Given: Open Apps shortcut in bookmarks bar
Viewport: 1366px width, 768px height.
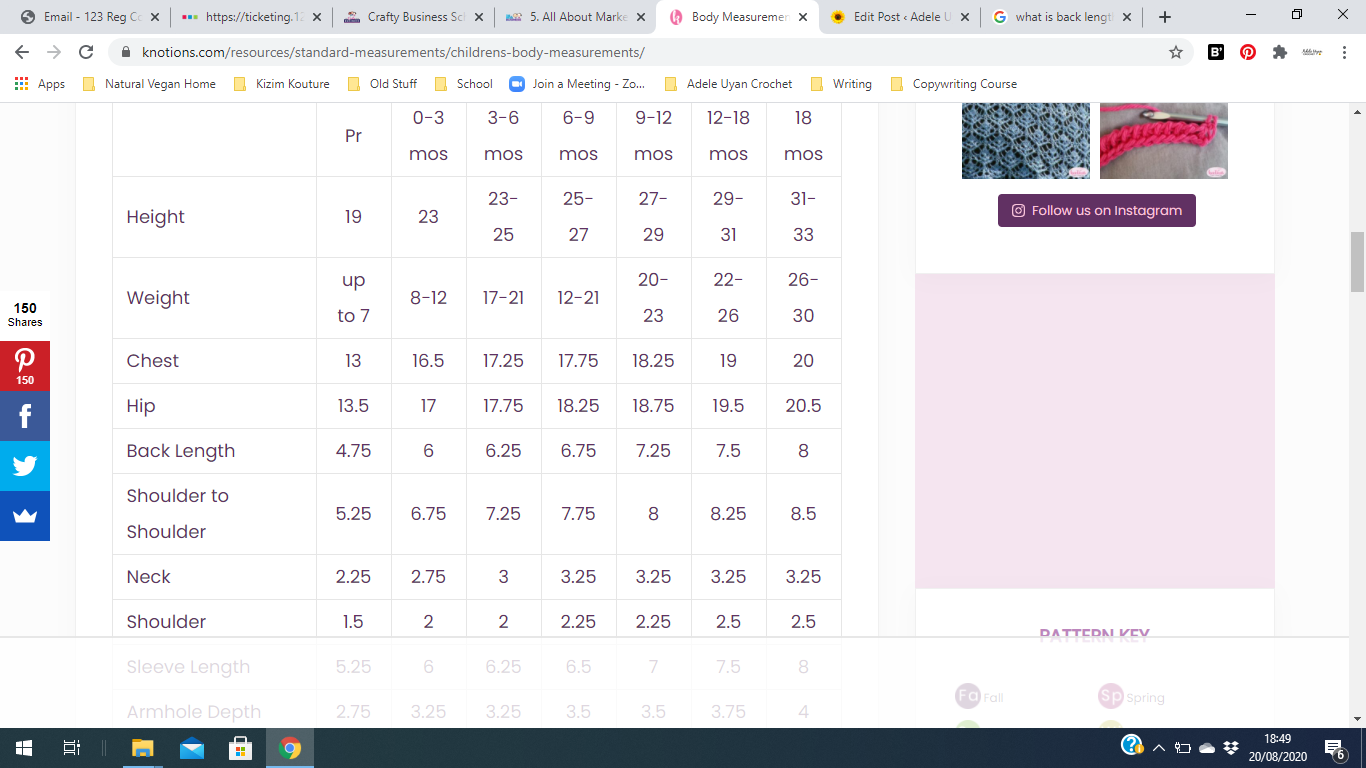Looking at the screenshot, I should [40, 84].
